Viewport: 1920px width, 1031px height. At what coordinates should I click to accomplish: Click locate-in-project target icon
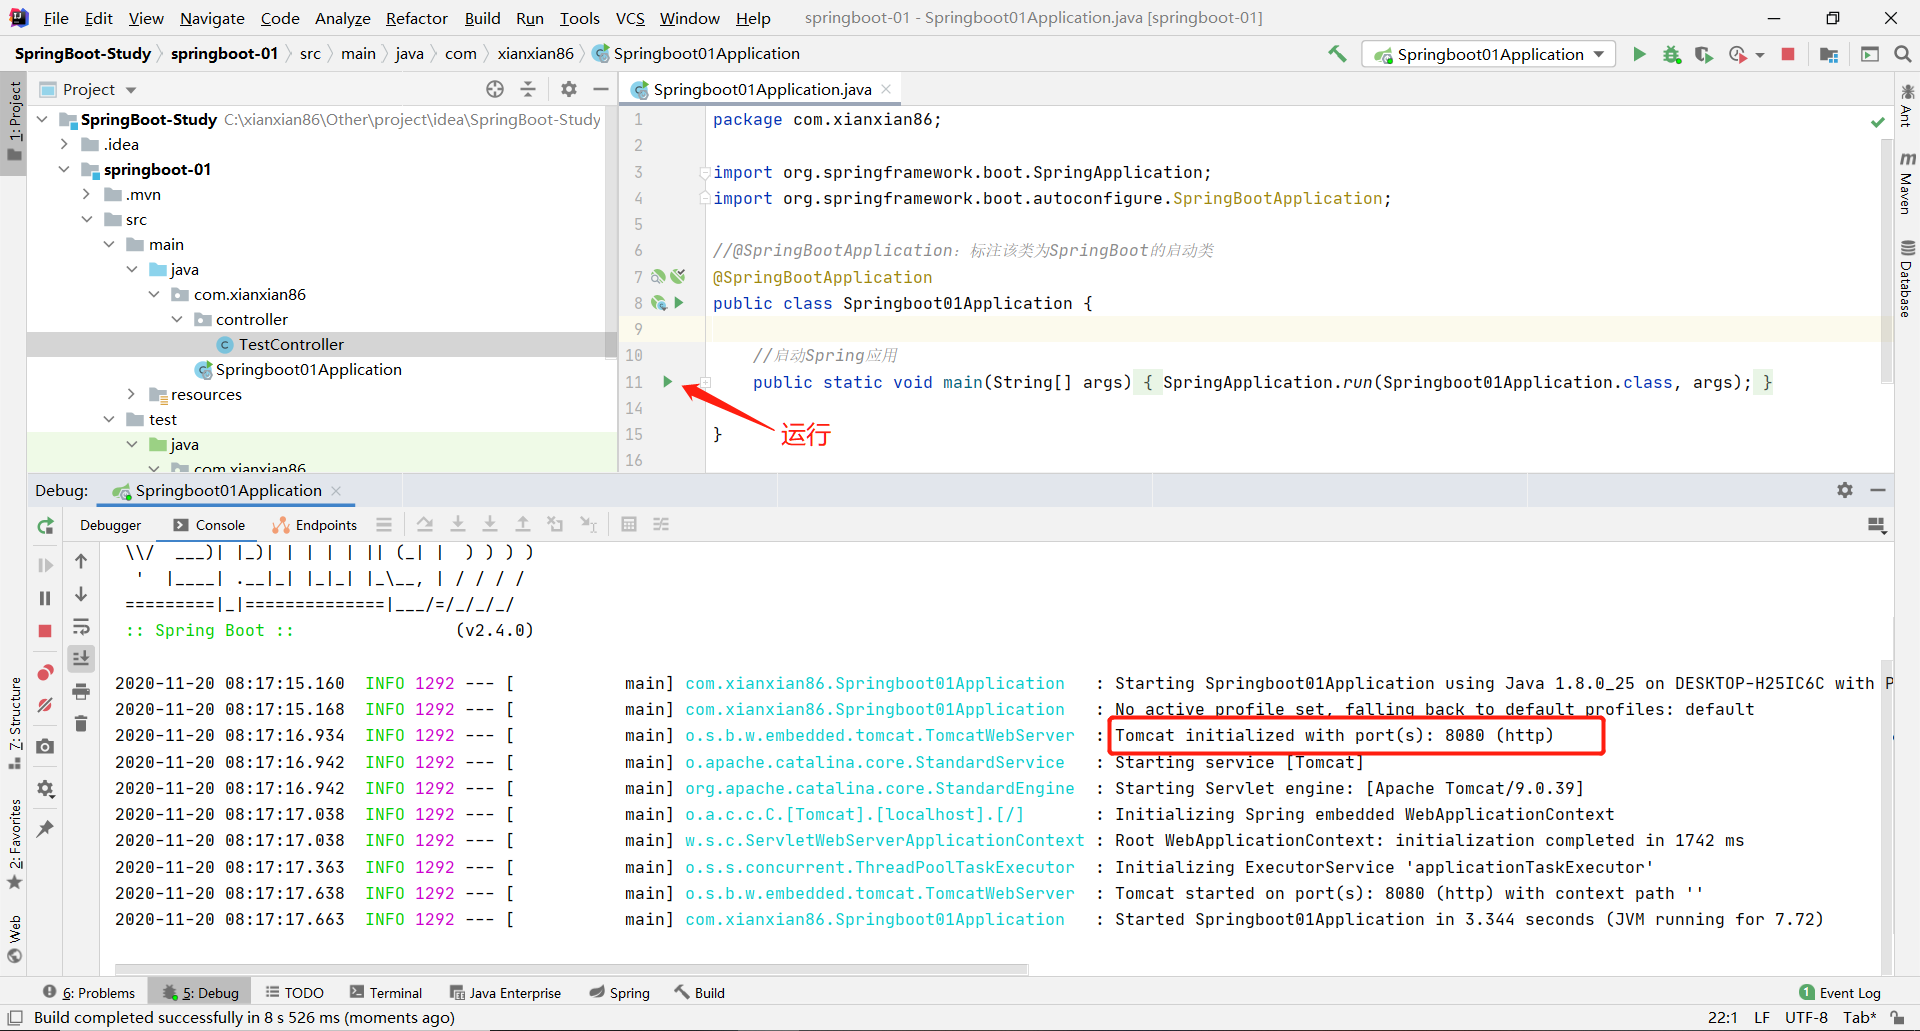point(495,89)
